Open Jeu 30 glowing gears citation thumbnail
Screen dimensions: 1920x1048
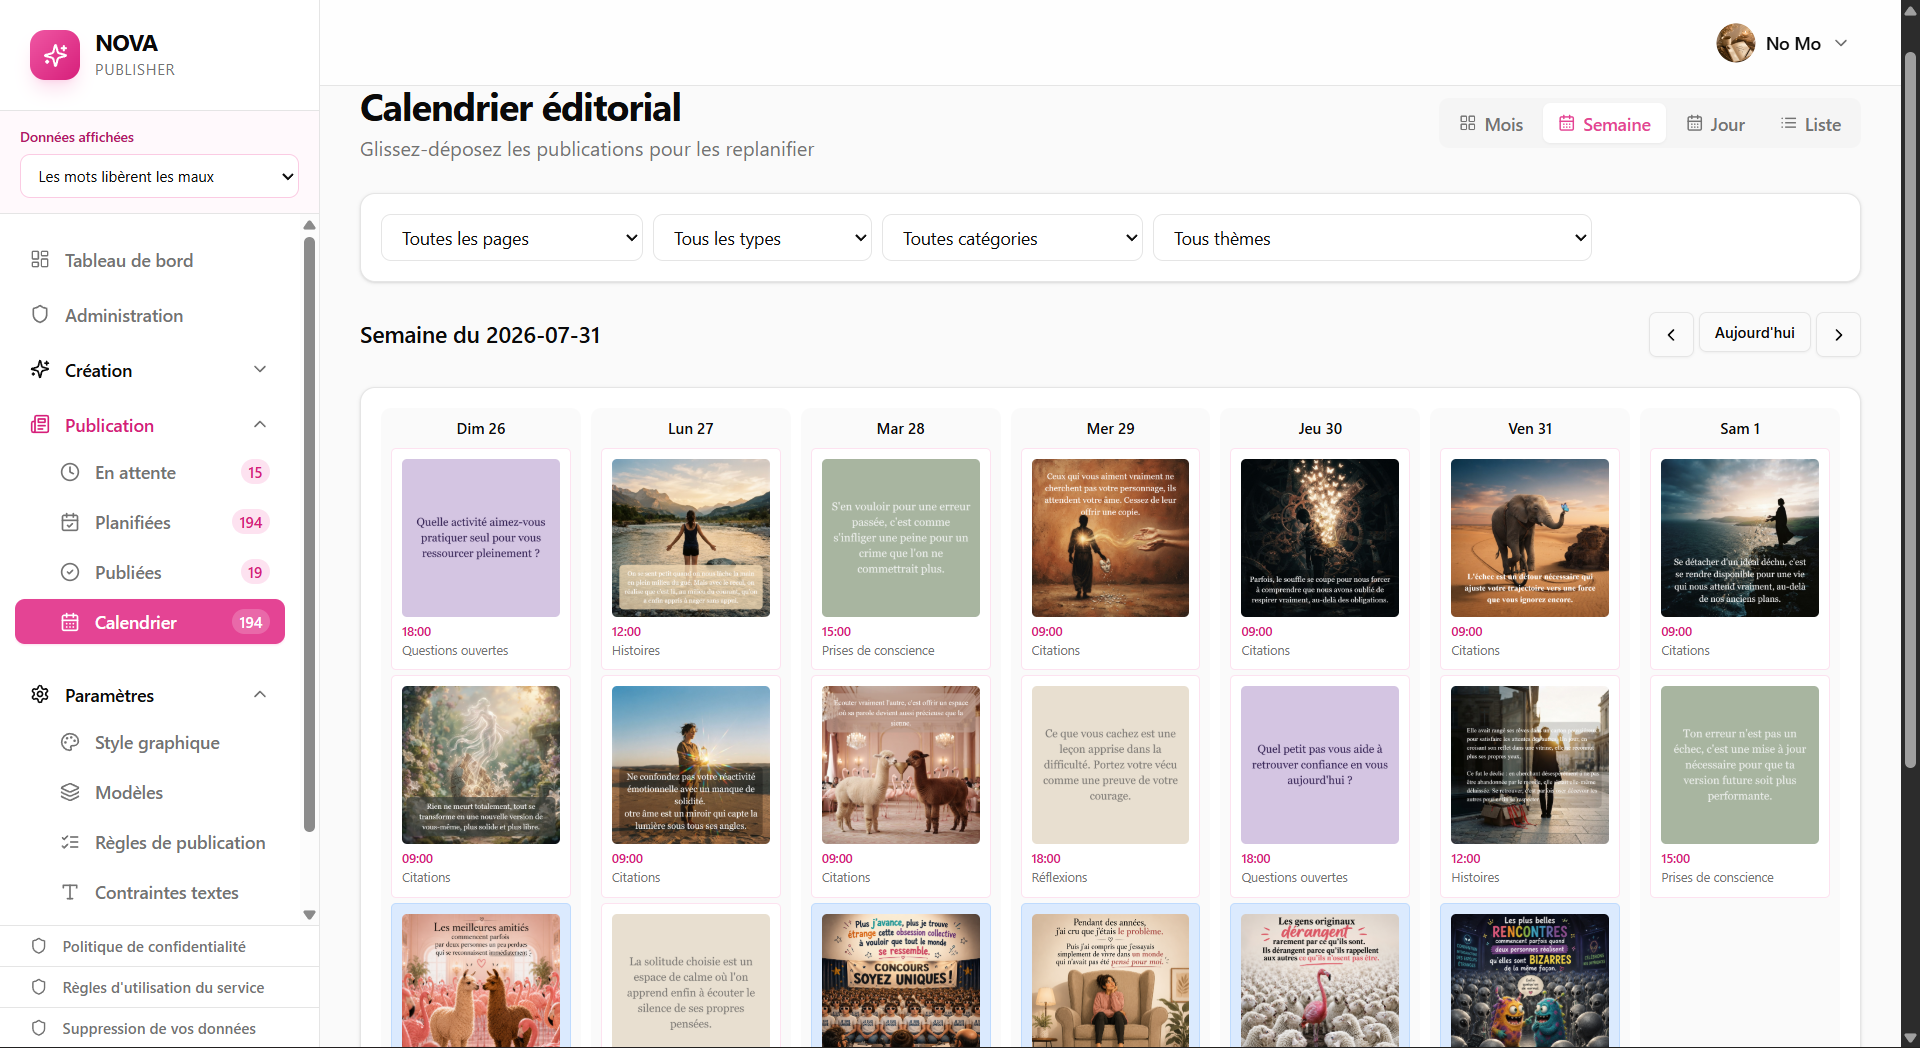point(1320,538)
